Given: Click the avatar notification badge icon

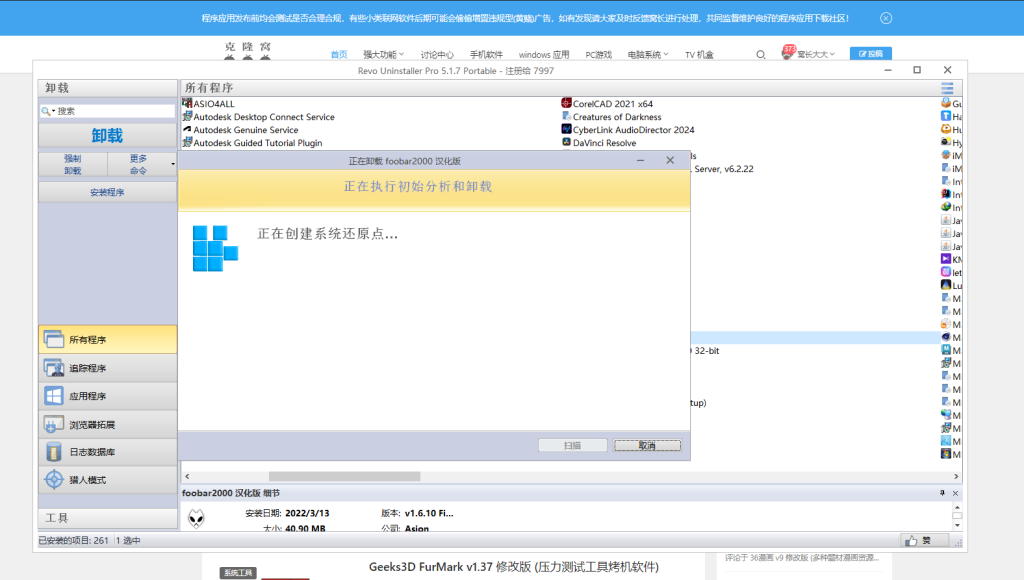Looking at the screenshot, I should [789, 52].
